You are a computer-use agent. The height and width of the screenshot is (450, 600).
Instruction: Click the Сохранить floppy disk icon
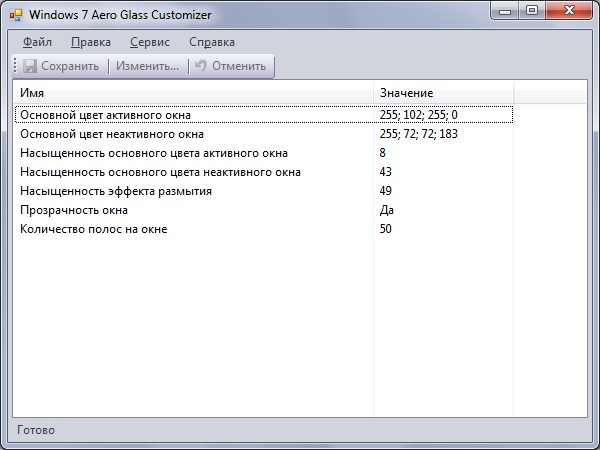pos(29,66)
